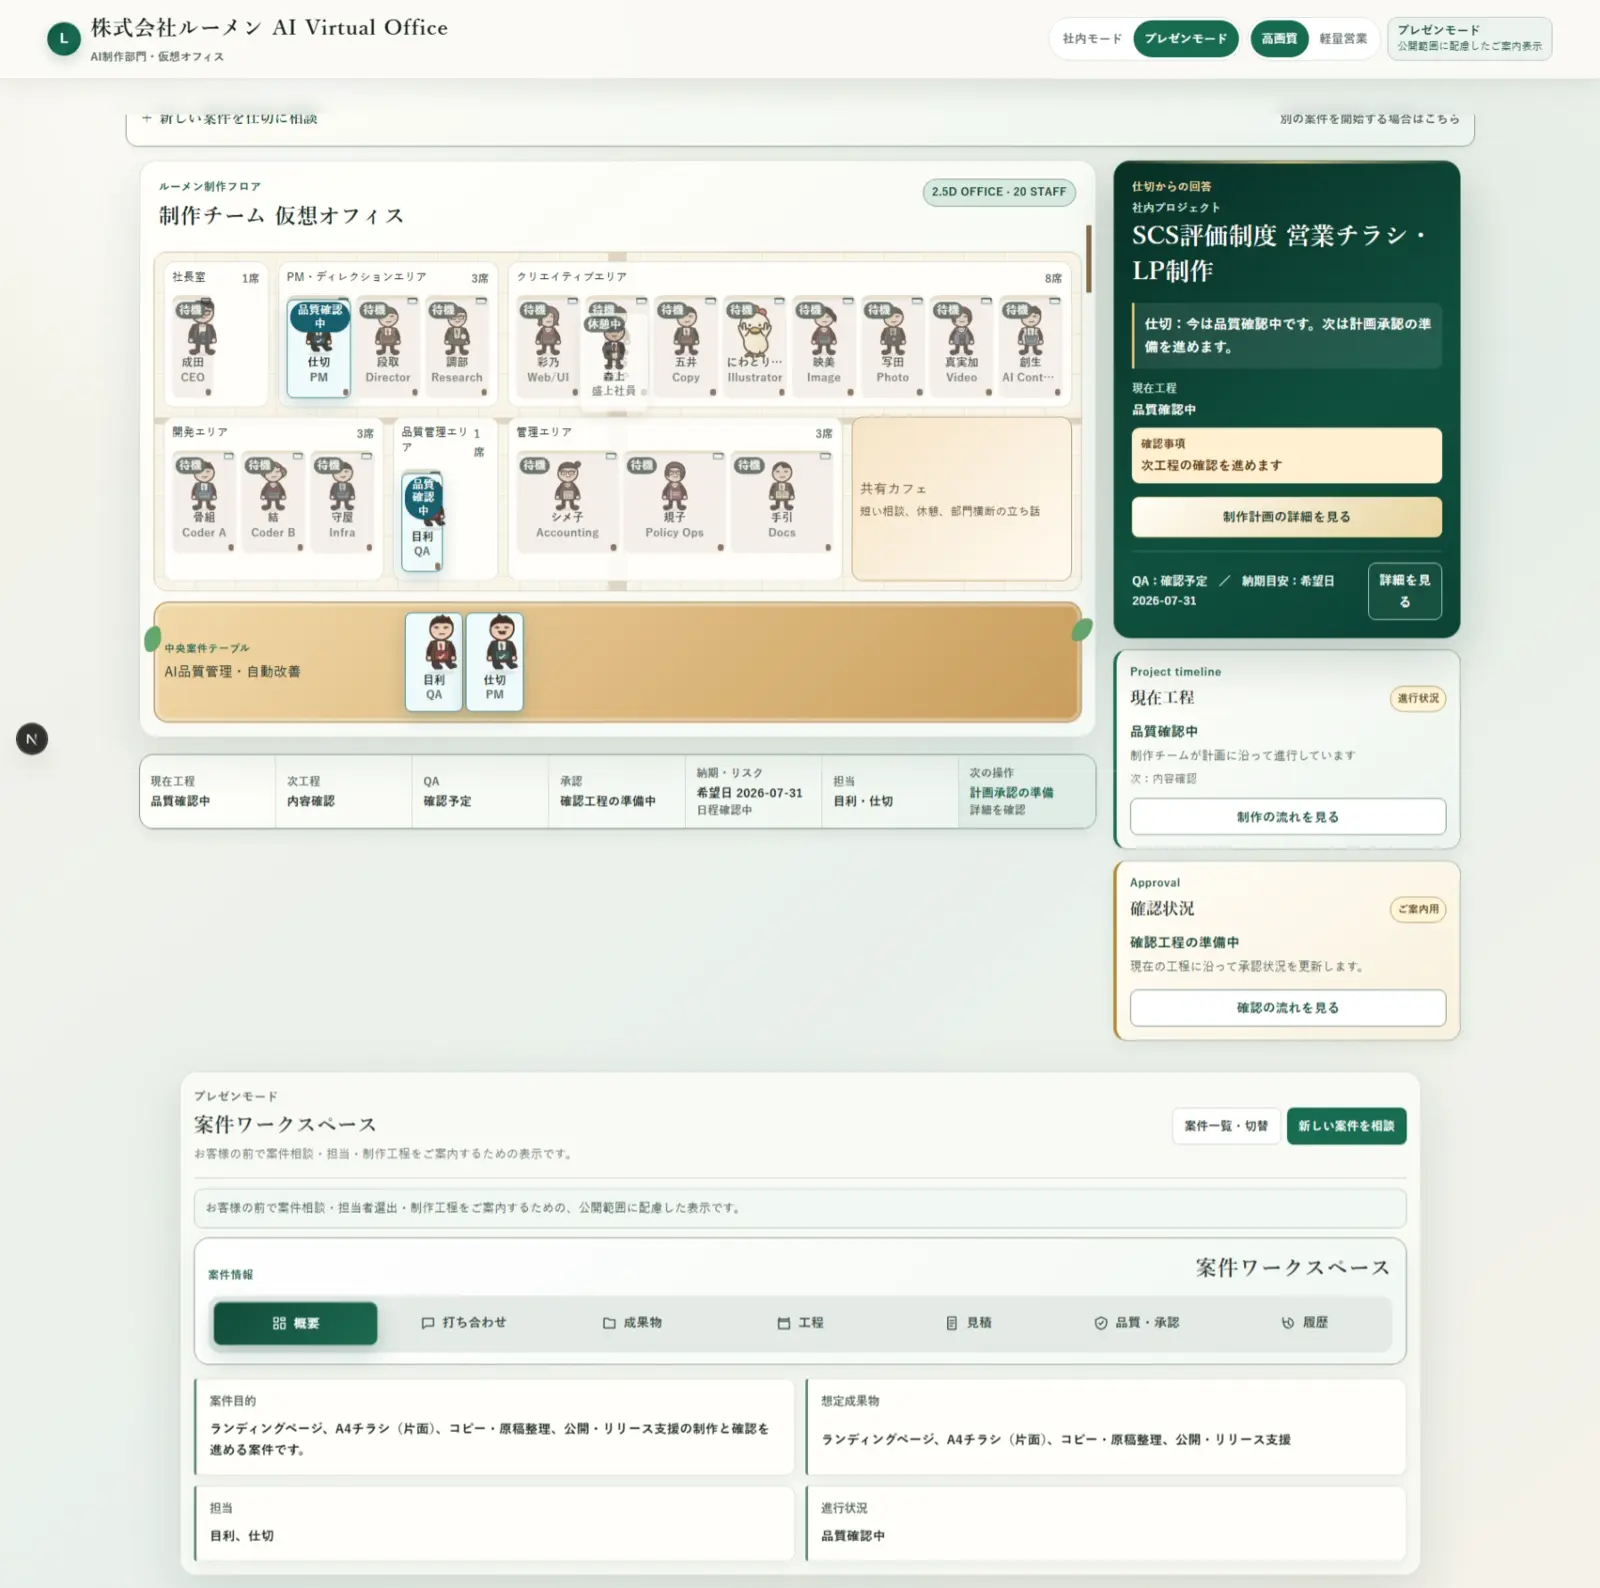The height and width of the screenshot is (1588, 1600).
Task: Click the 中央案件テーブル label
Action: tap(207, 648)
